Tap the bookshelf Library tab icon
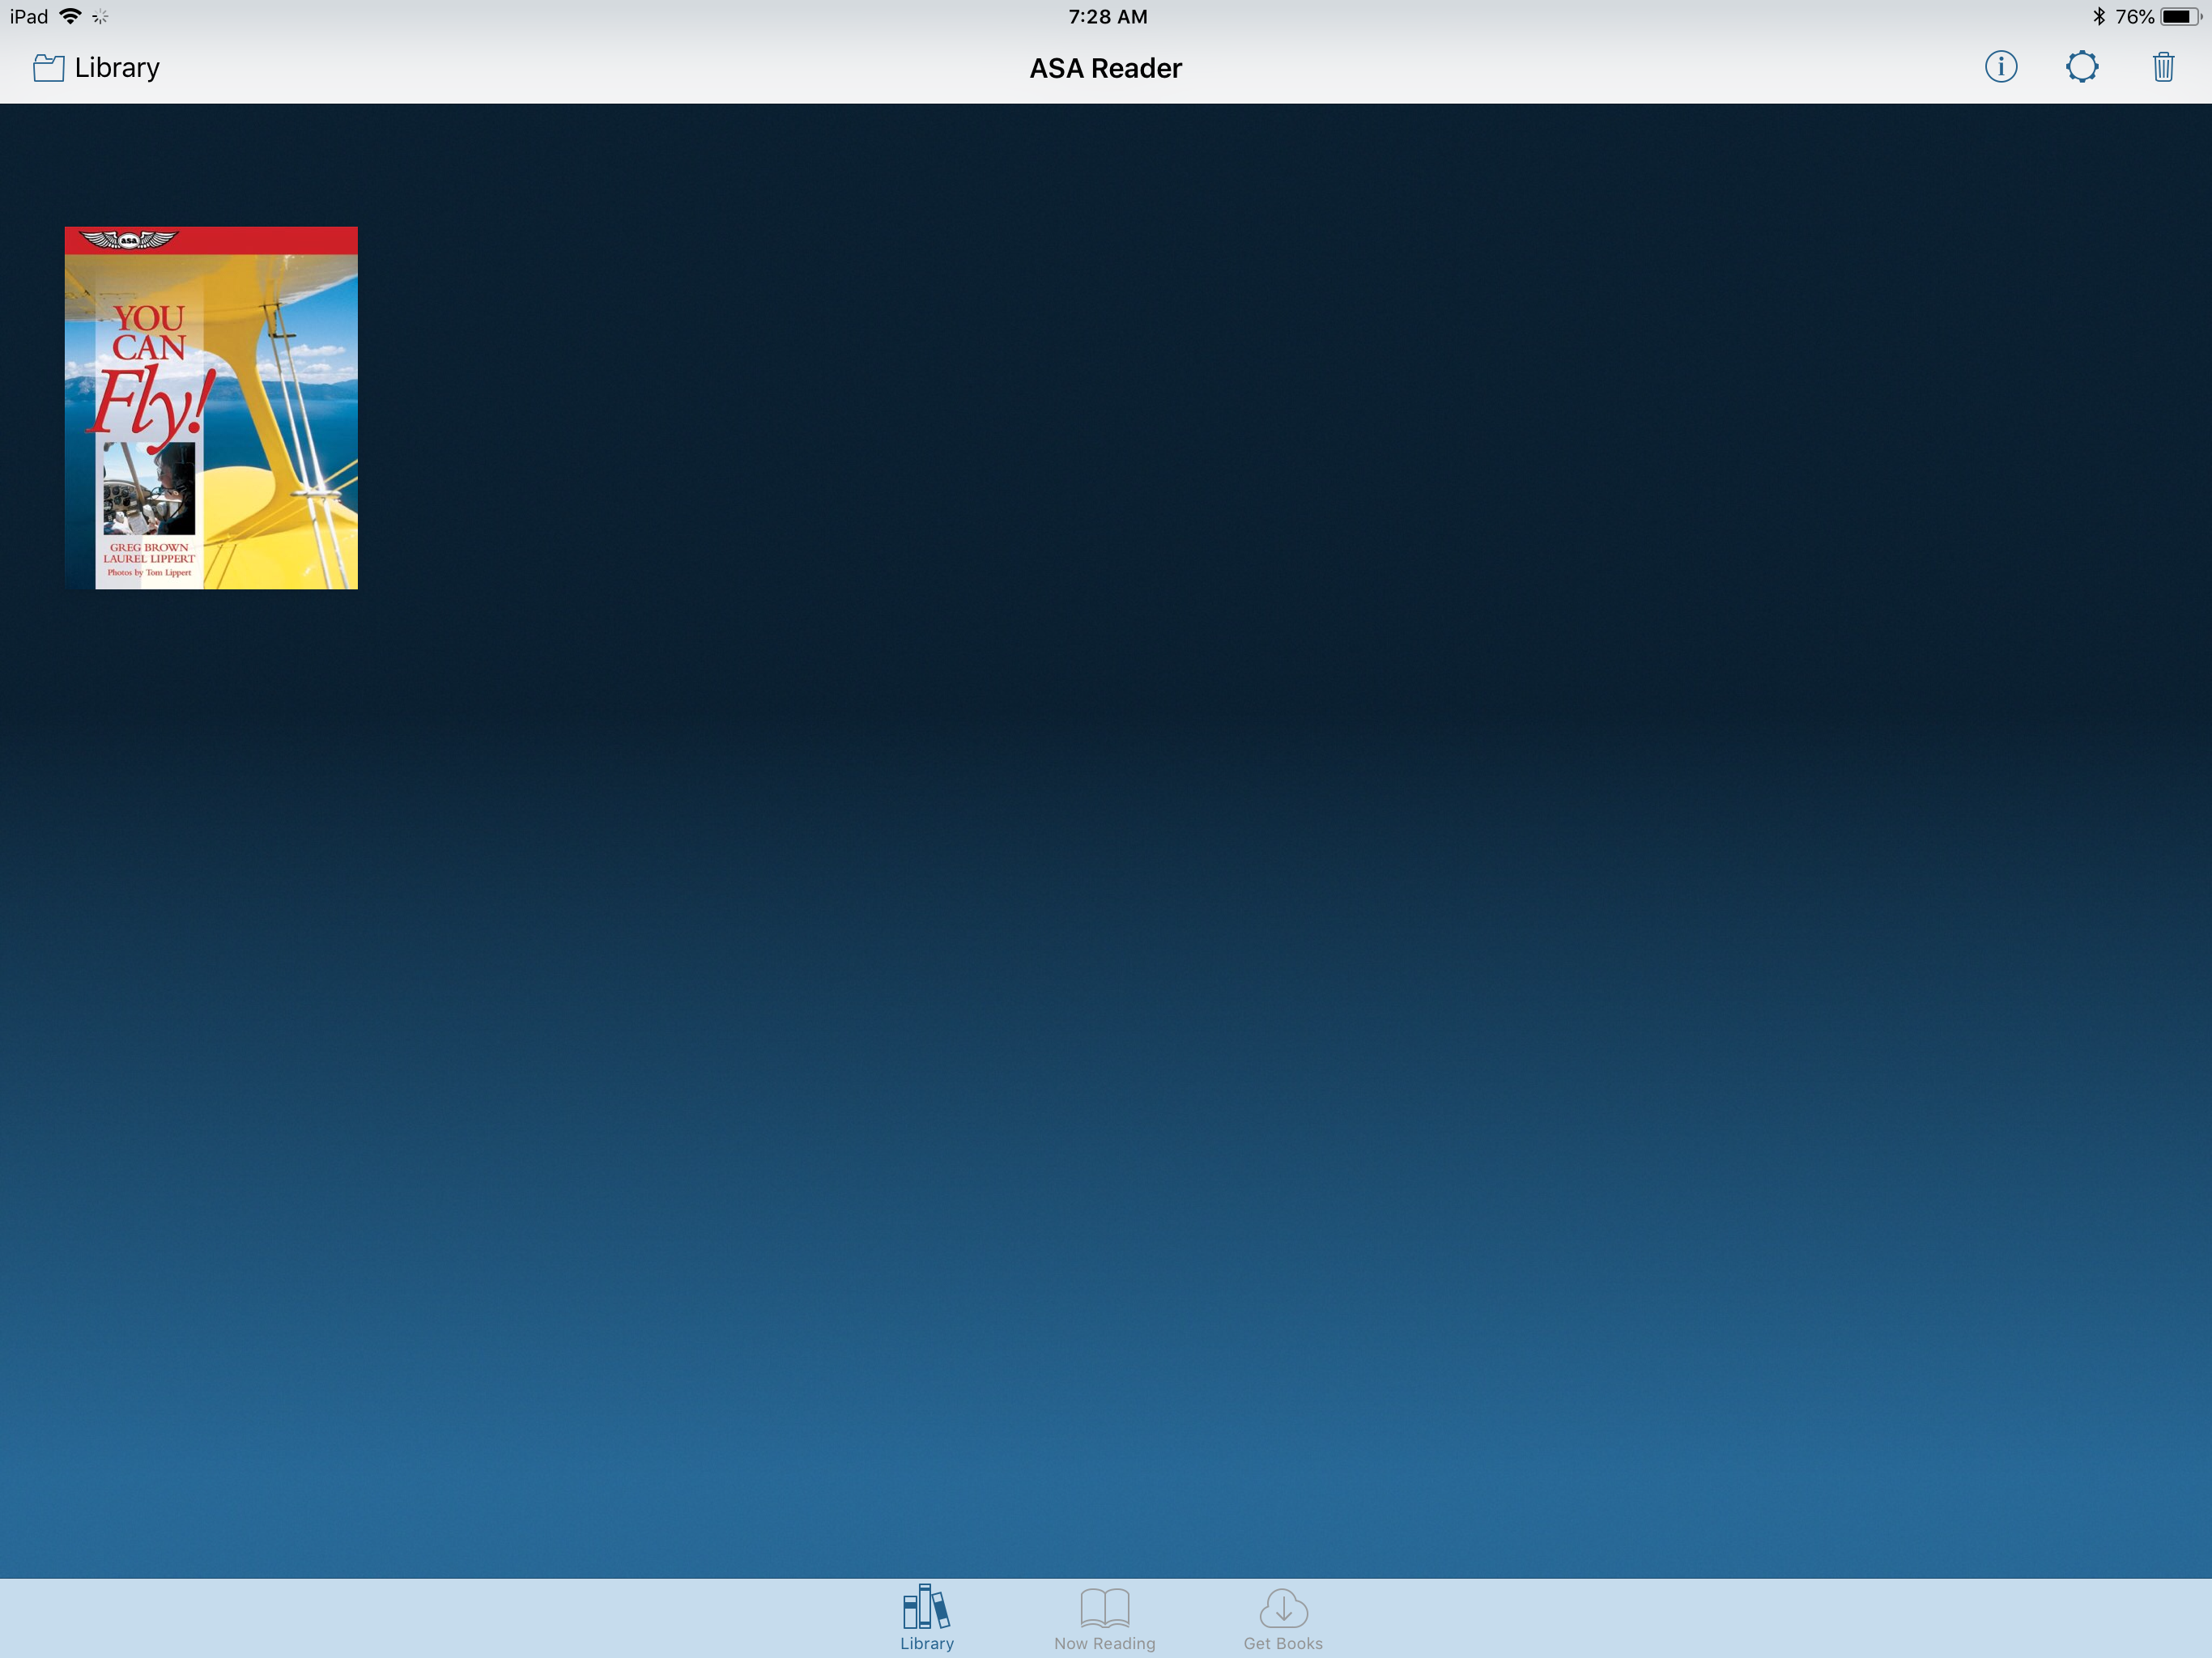The image size is (2212, 1658). pos(926,1606)
